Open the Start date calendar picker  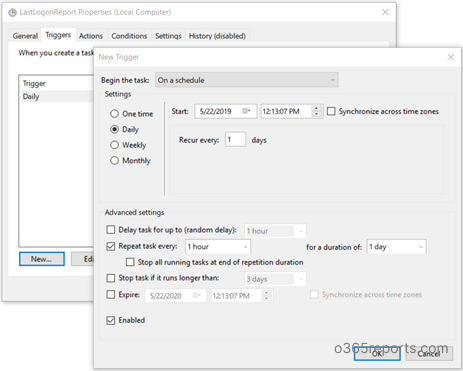coord(246,111)
